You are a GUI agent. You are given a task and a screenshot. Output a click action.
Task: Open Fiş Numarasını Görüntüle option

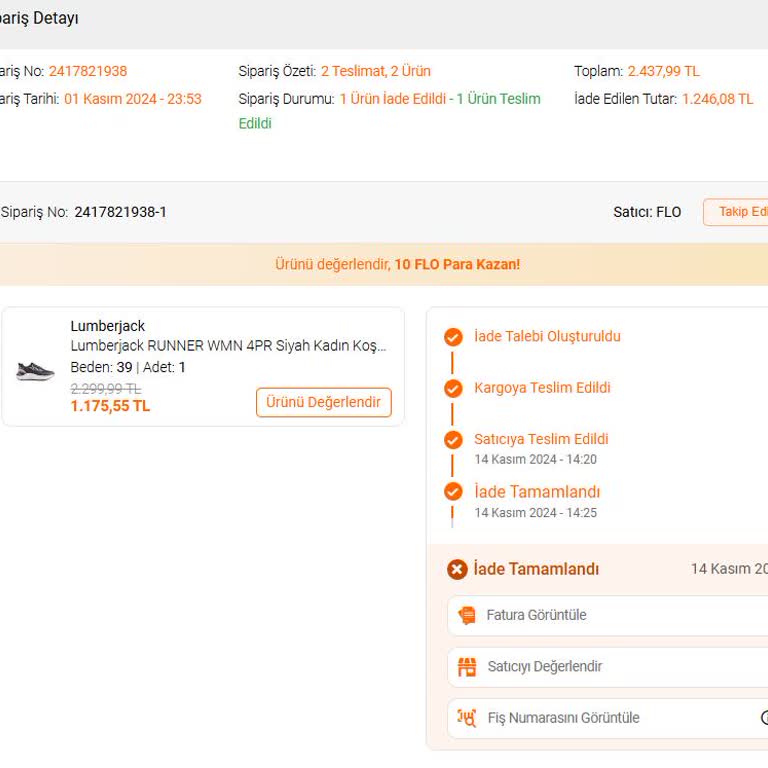click(x=607, y=718)
